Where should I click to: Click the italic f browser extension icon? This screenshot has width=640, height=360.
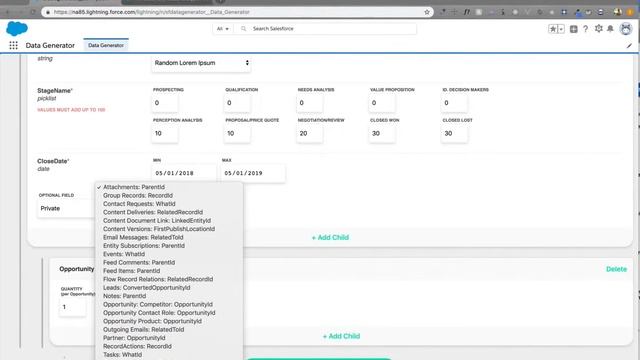(467, 12)
